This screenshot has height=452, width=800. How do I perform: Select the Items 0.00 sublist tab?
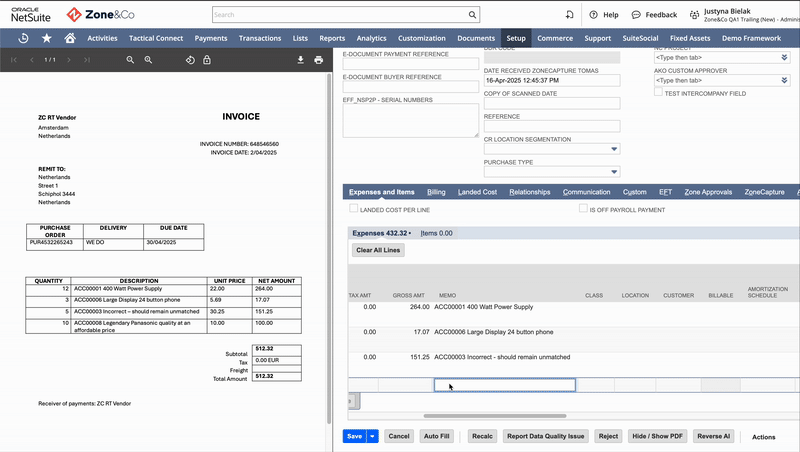436,233
